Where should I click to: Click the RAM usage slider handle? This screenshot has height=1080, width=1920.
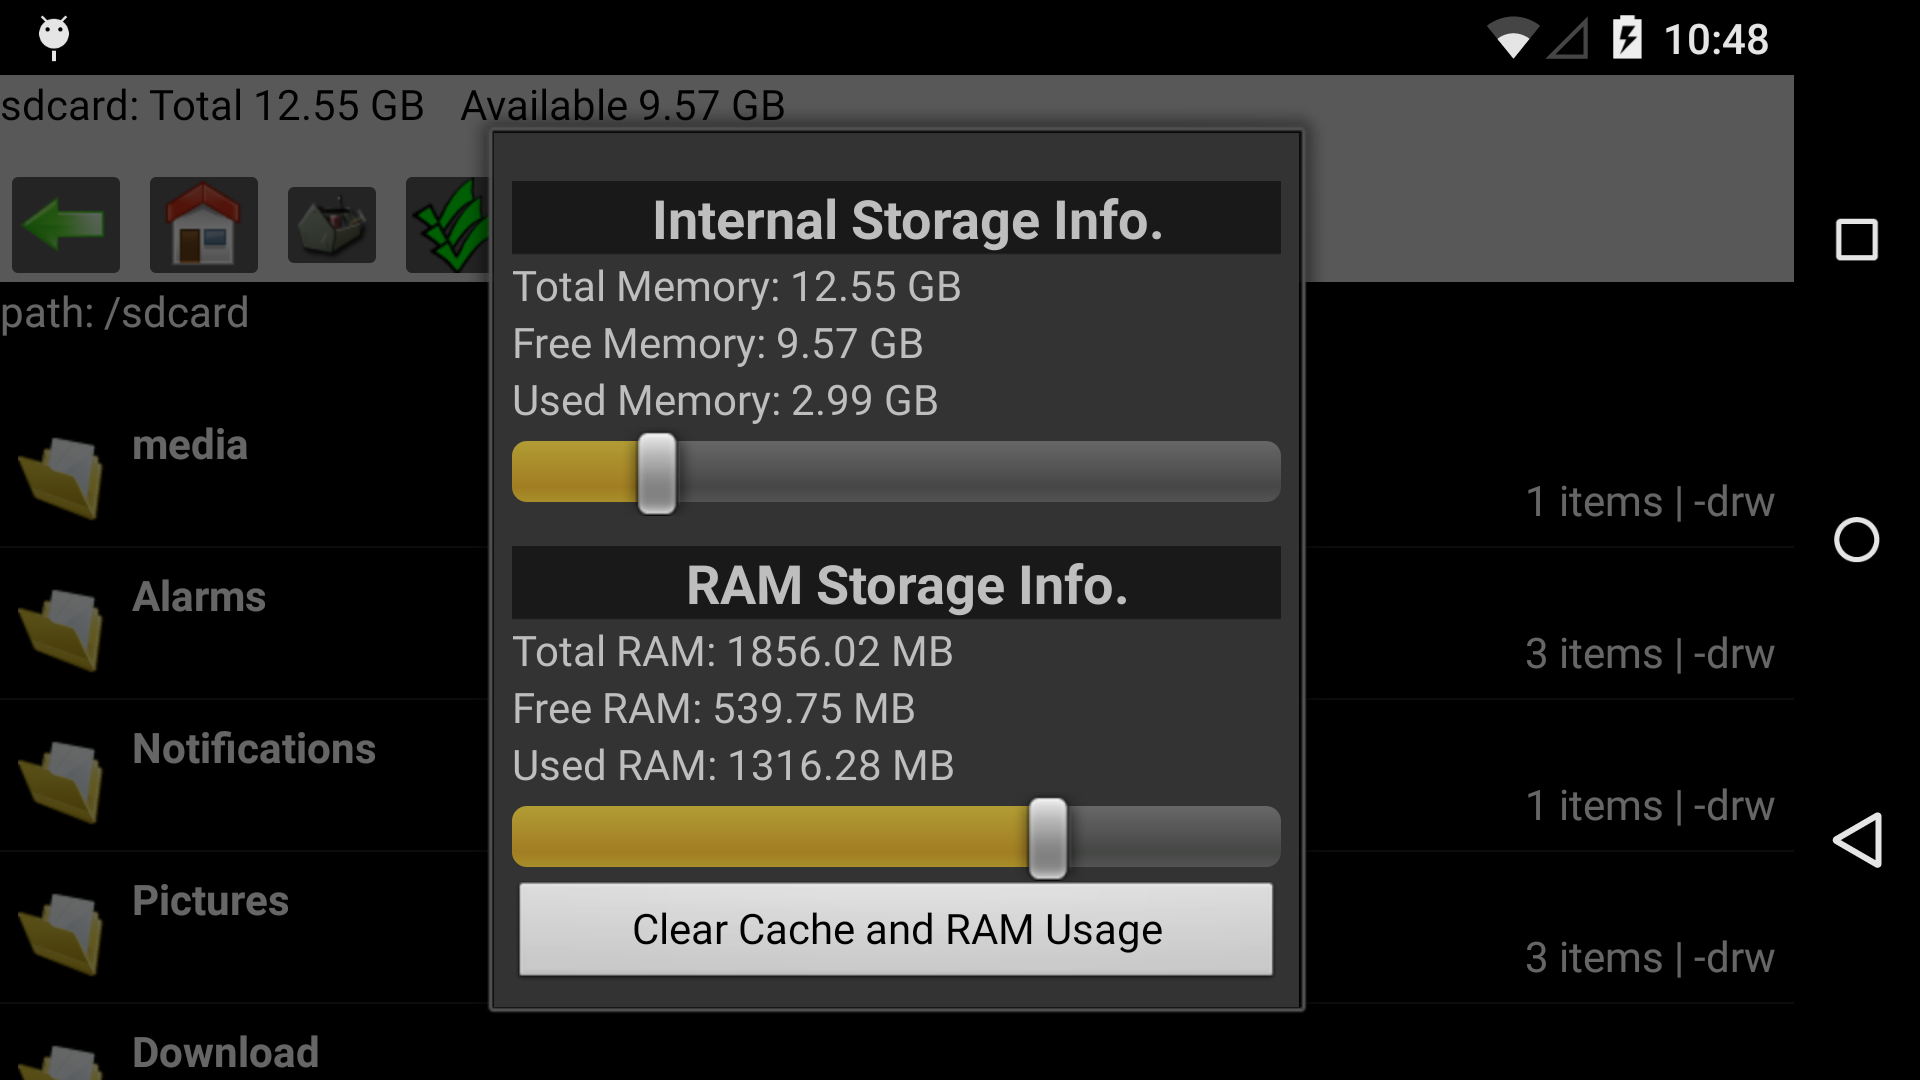click(1046, 836)
